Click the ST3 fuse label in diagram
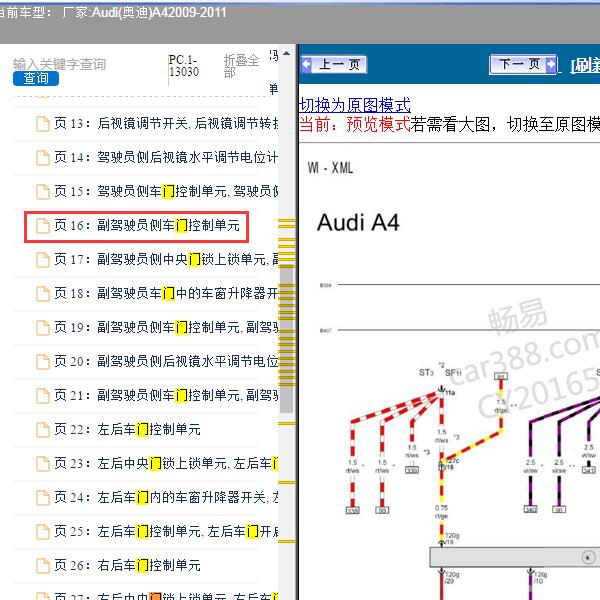 click(x=426, y=372)
